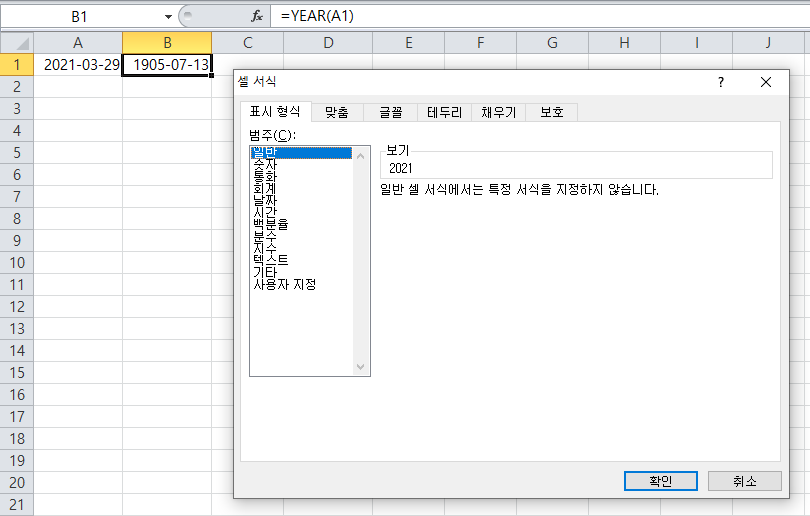This screenshot has height=516, width=810.
Task: Click the 취소 button
Action: (x=744, y=481)
